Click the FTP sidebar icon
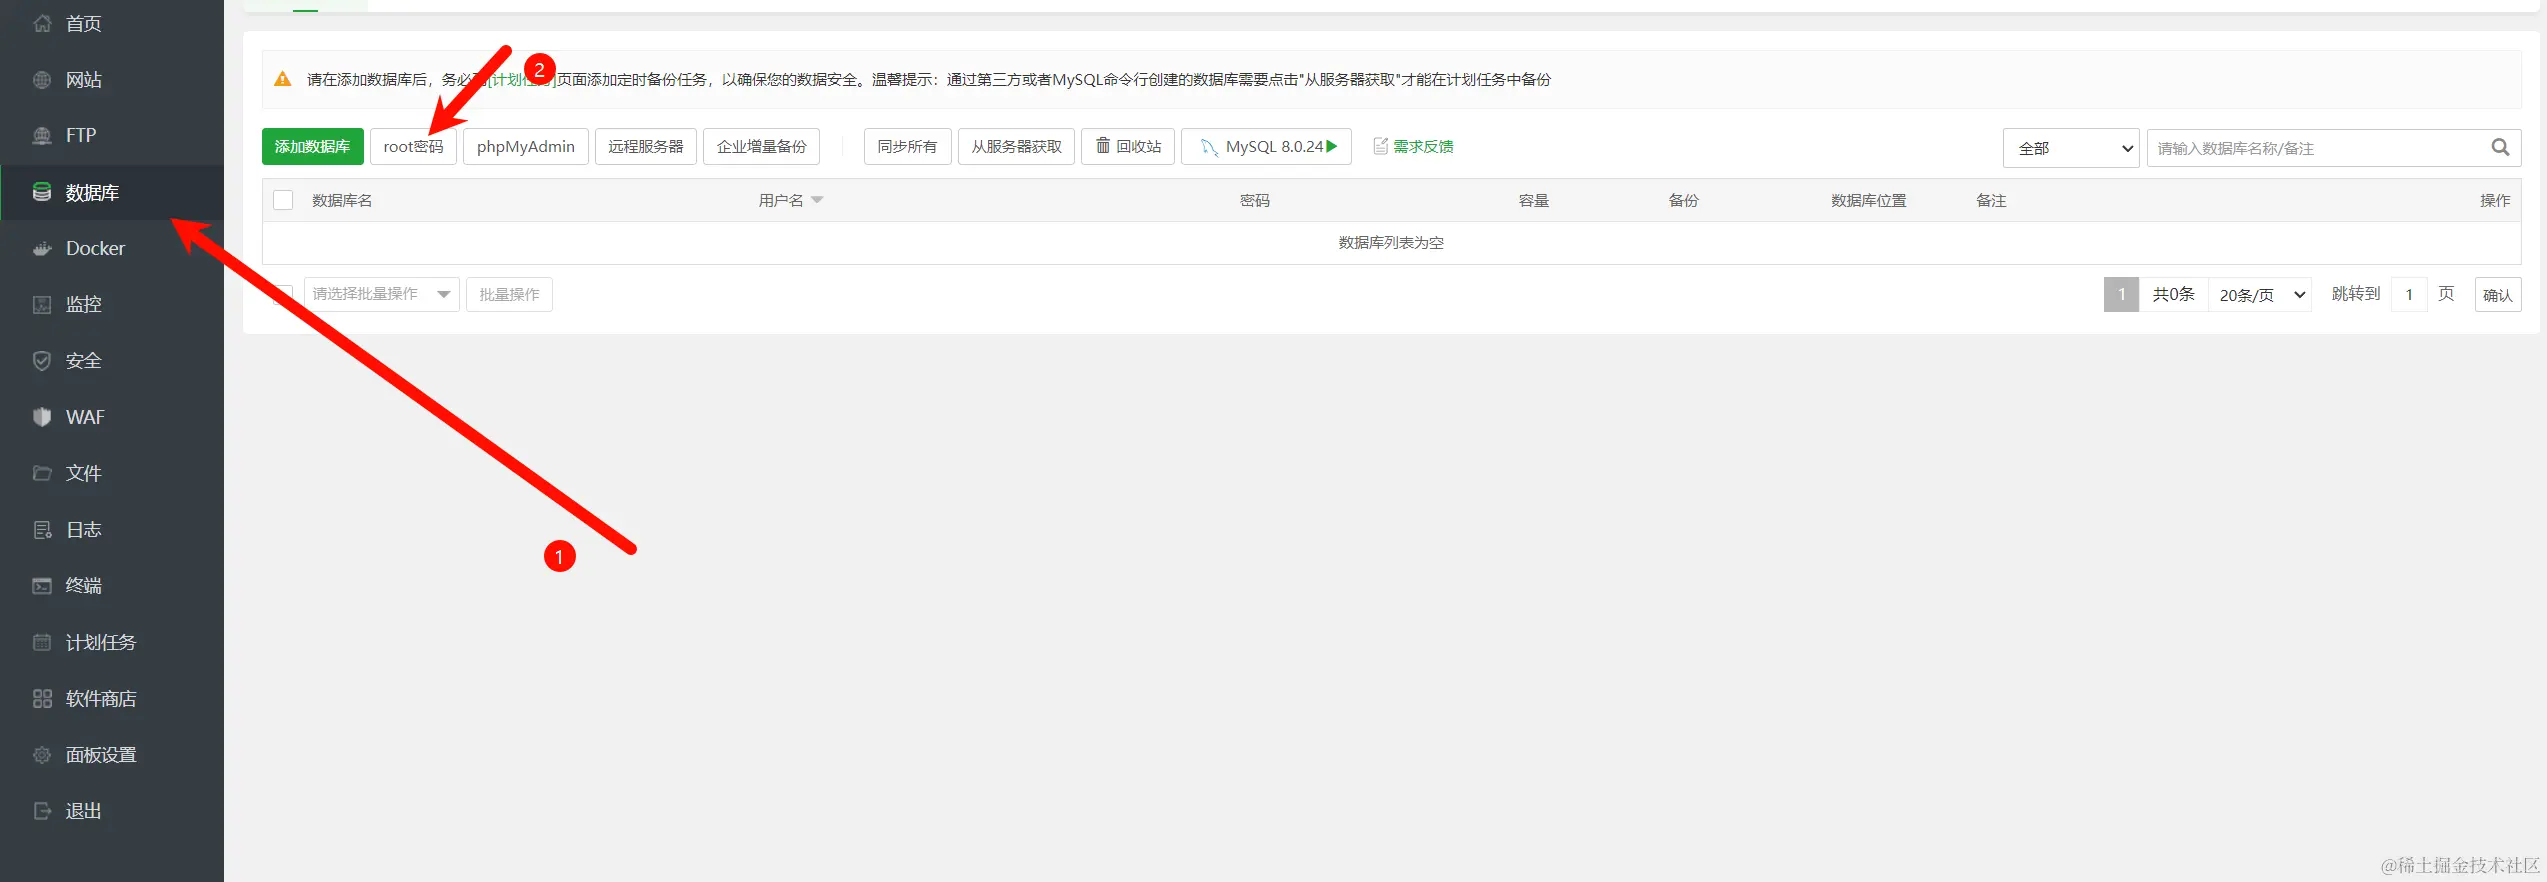Screen dimensions: 2547x882 (42, 135)
